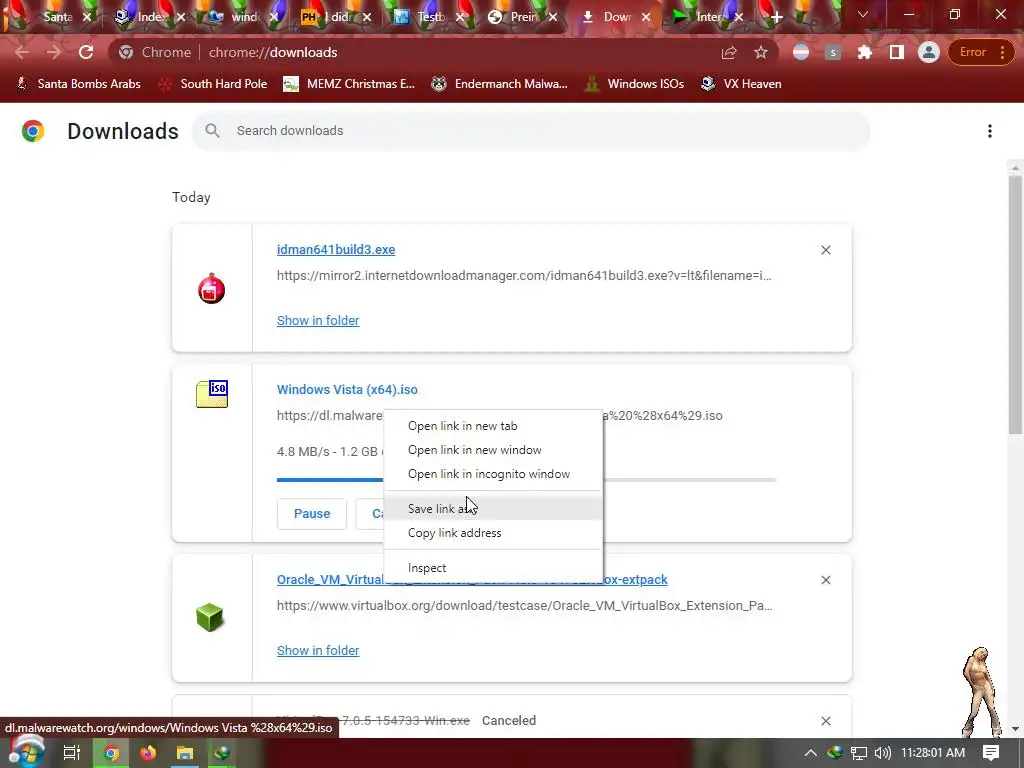This screenshot has height=768, width=1024.
Task: Remove the canceled VirtualBox Win.exe entry
Action: pyautogui.click(x=825, y=721)
